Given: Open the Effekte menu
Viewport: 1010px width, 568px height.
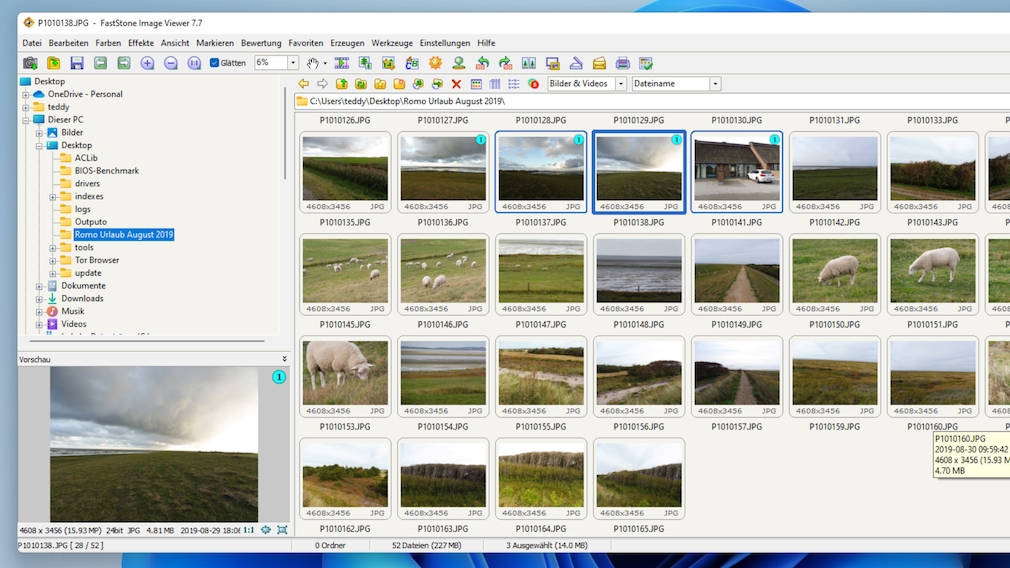Looking at the screenshot, I should (x=140, y=43).
